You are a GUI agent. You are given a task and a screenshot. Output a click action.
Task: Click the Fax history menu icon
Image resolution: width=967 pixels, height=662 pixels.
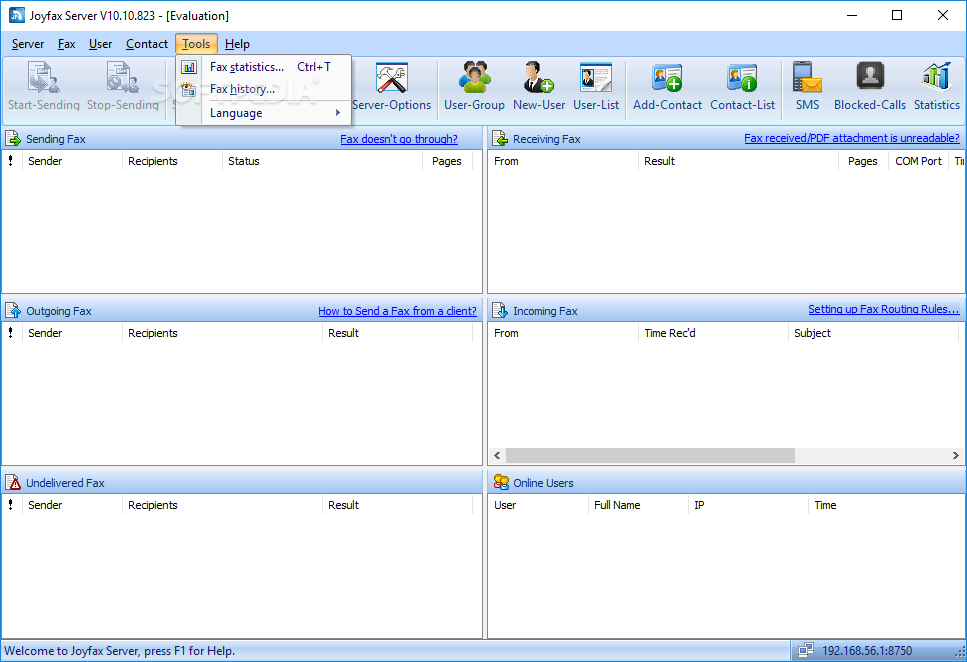point(189,89)
